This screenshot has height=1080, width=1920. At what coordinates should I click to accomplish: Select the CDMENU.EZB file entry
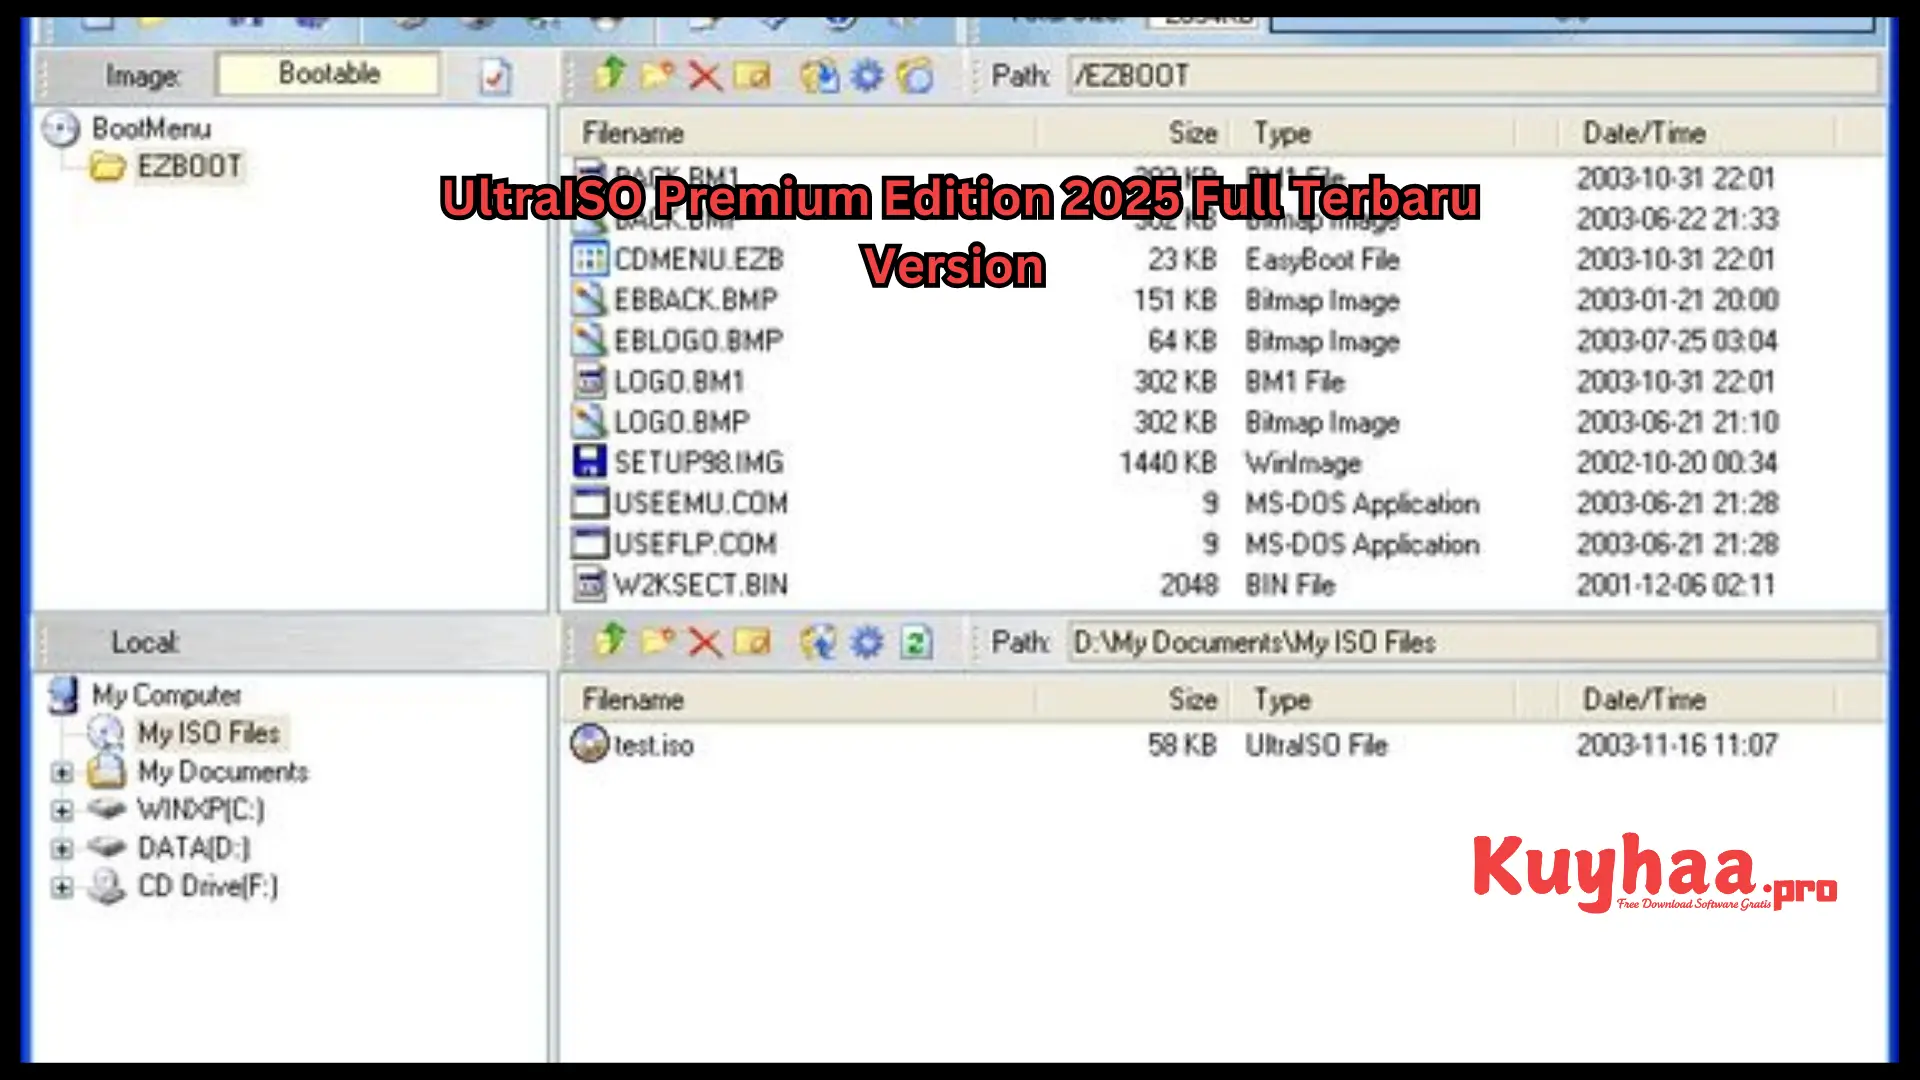pos(696,260)
